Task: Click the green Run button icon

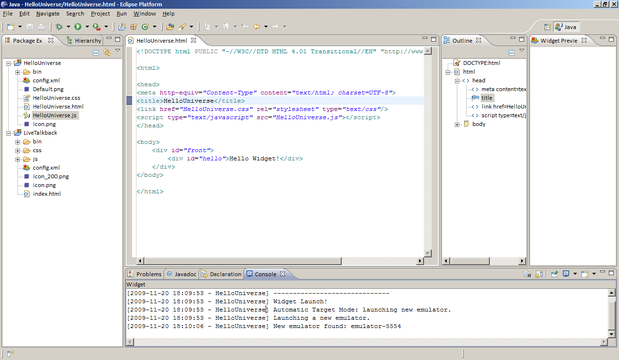Action: click(78, 27)
